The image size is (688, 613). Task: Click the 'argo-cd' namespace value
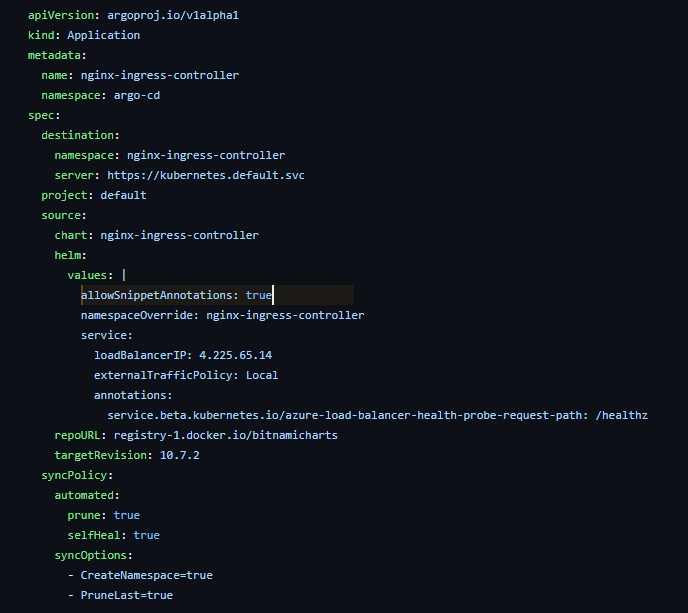click(137, 95)
